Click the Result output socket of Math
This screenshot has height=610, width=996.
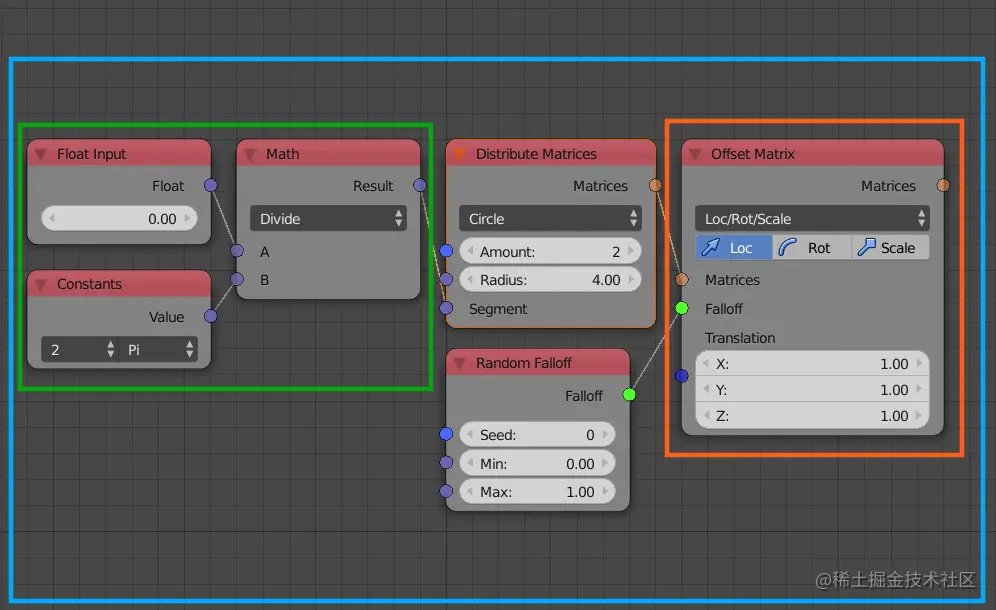click(x=420, y=185)
